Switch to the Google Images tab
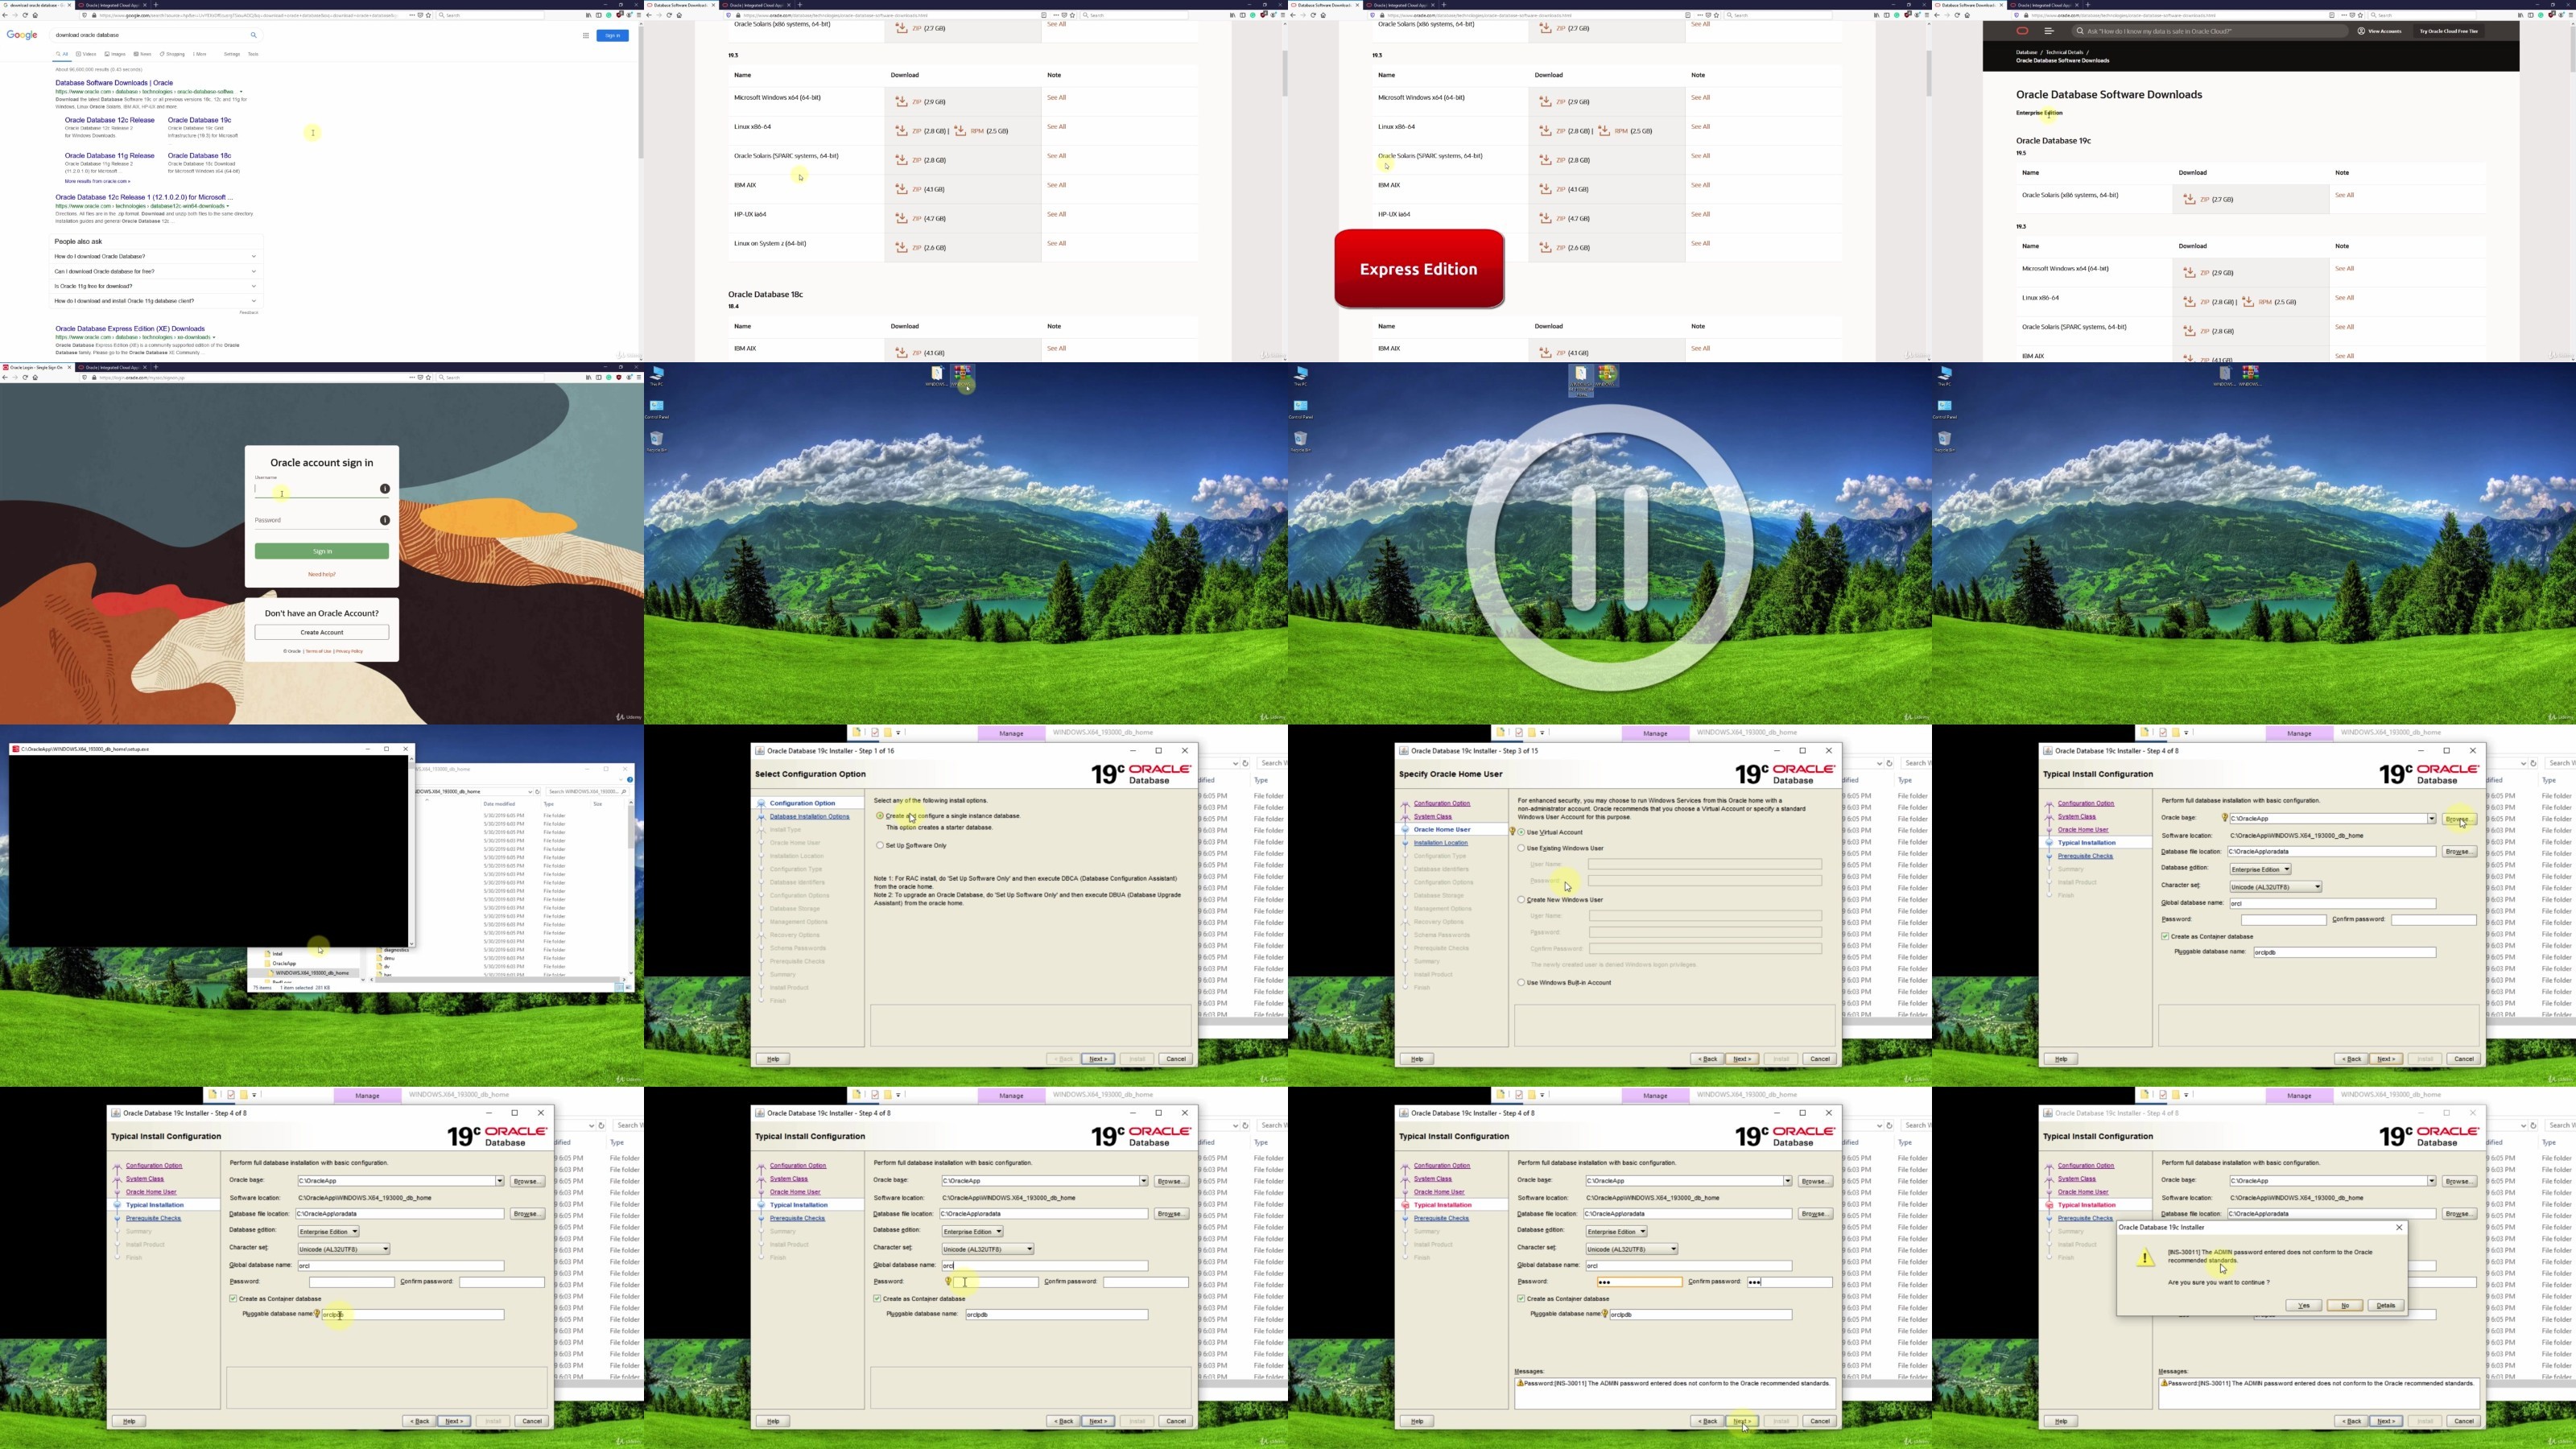The height and width of the screenshot is (1449, 2576). click(115, 54)
